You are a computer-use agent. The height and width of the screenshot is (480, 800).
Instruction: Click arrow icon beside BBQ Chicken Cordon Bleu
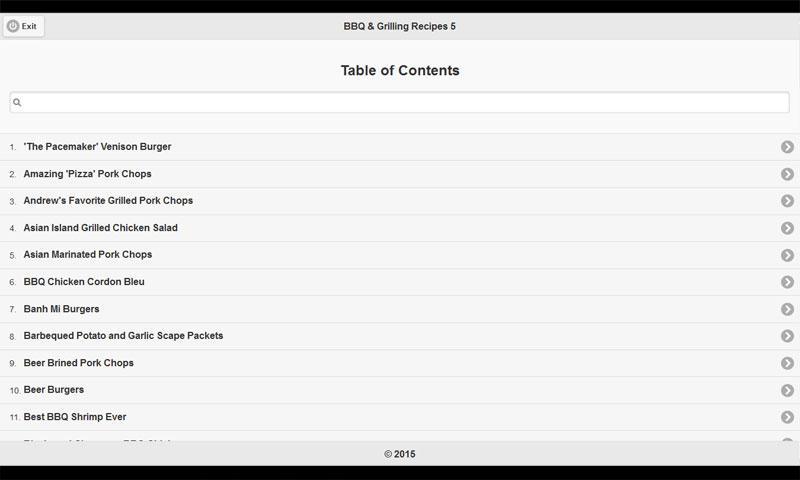coord(787,282)
